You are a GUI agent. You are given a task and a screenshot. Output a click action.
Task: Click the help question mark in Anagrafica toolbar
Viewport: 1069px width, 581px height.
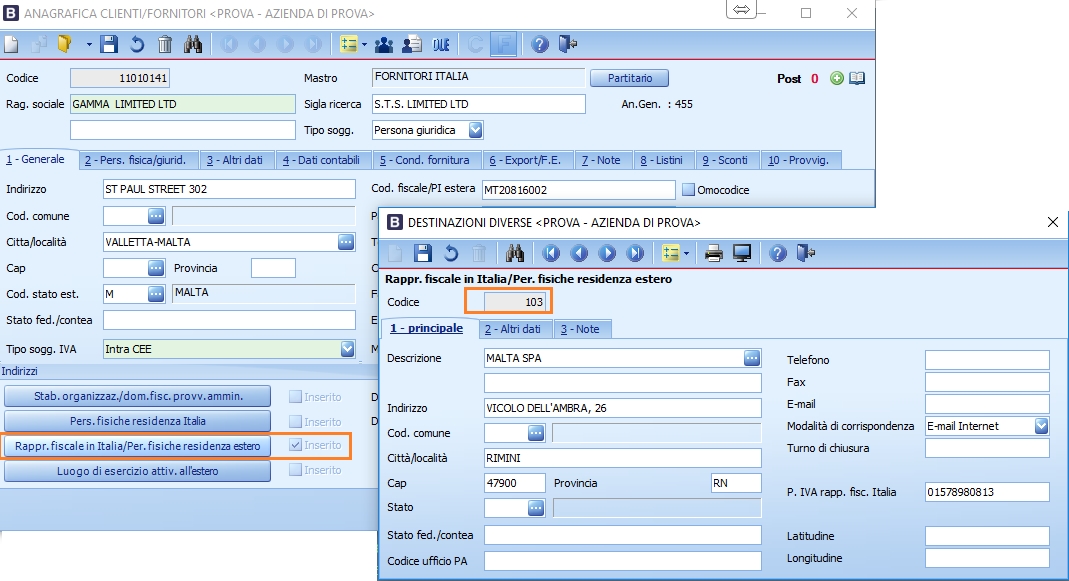(x=540, y=44)
